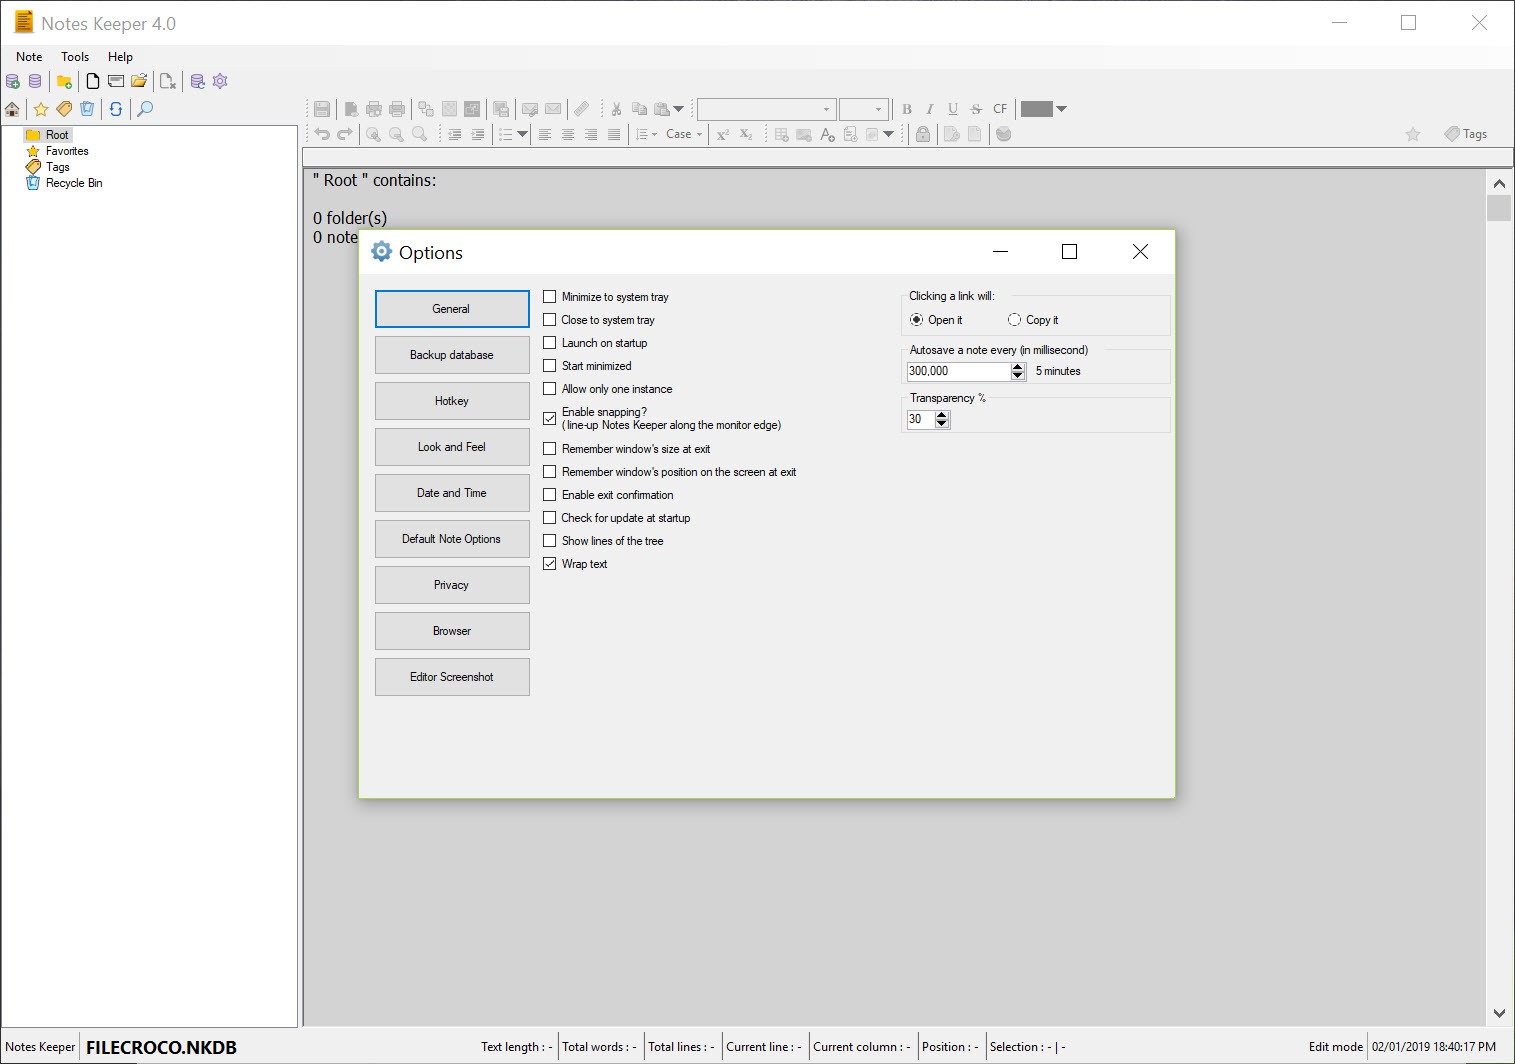The width and height of the screenshot is (1515, 1064).
Task: Open the font name dropdown
Action: [x=766, y=109]
